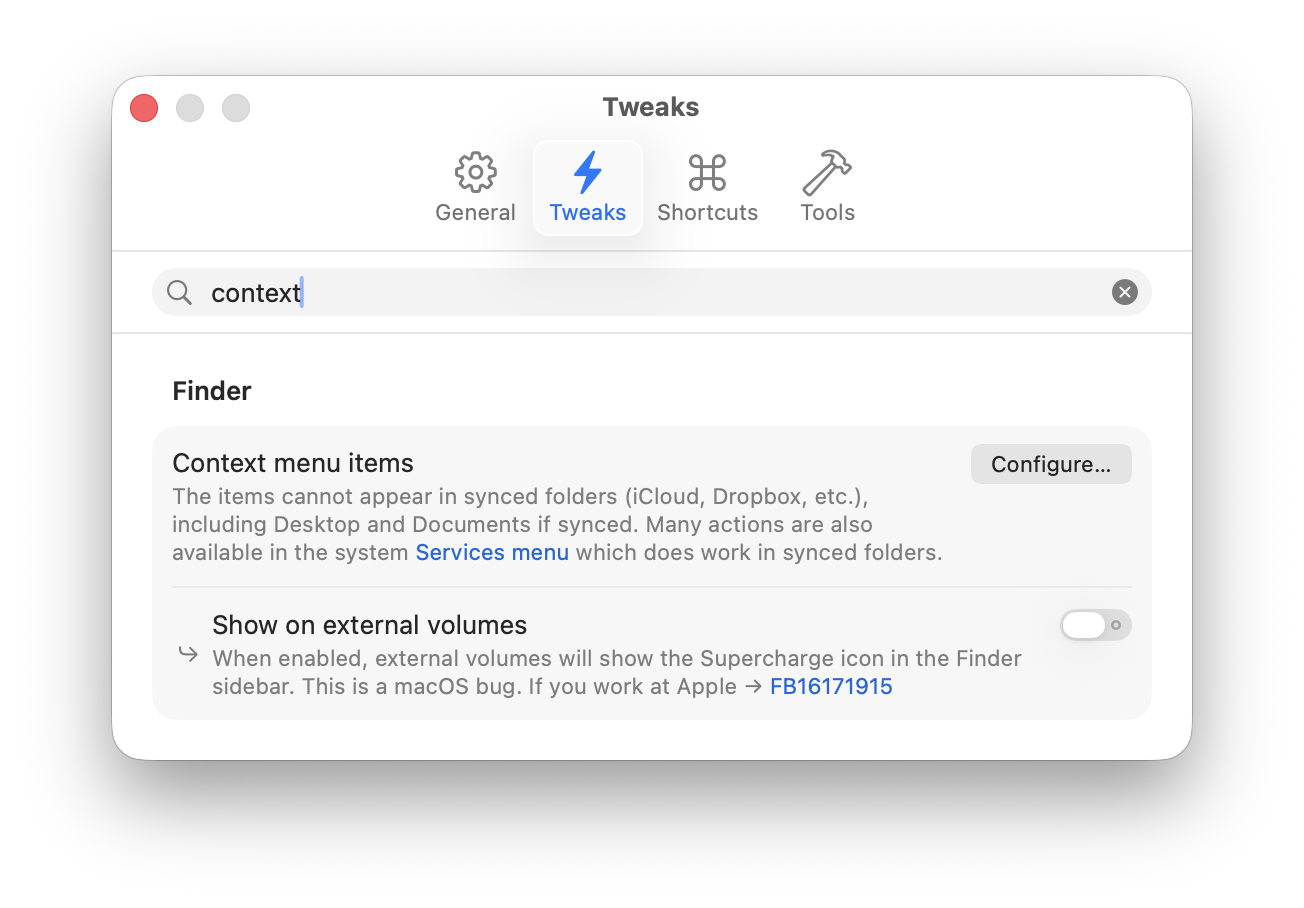The width and height of the screenshot is (1304, 908).
Task: Close the Tweaks window with the red button
Action: pyautogui.click(x=144, y=108)
